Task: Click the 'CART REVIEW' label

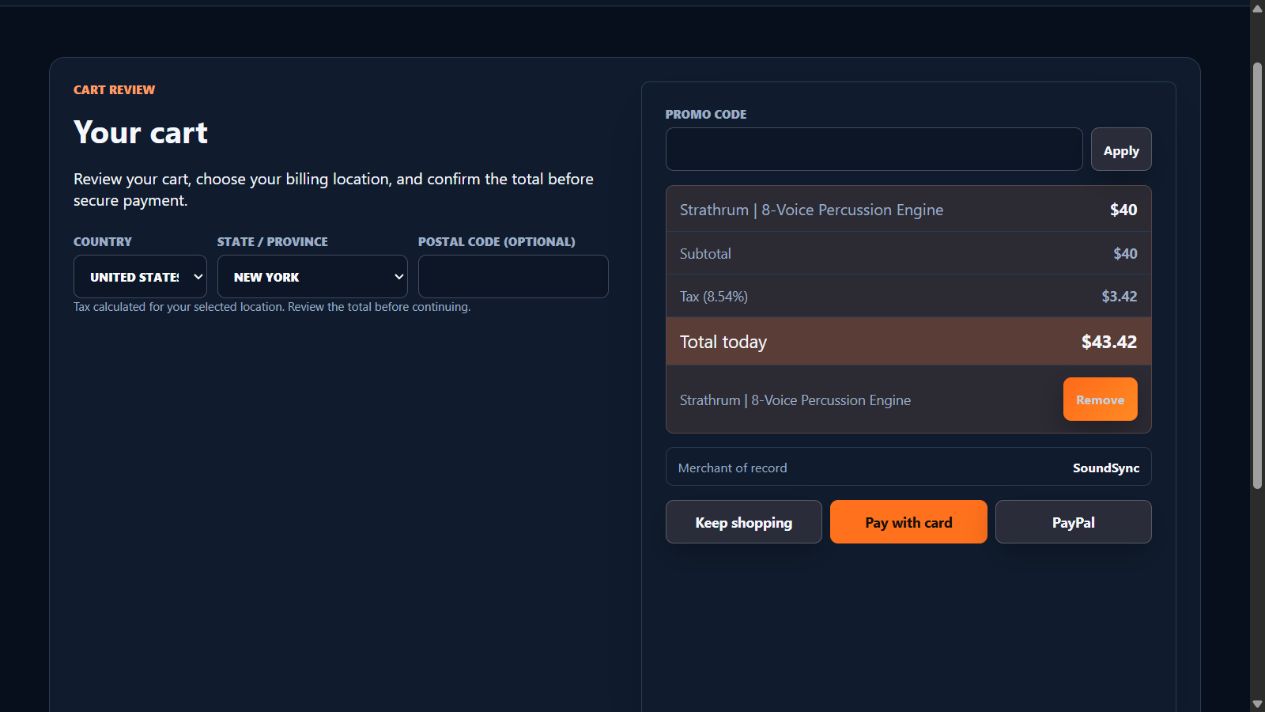Action: pos(114,90)
